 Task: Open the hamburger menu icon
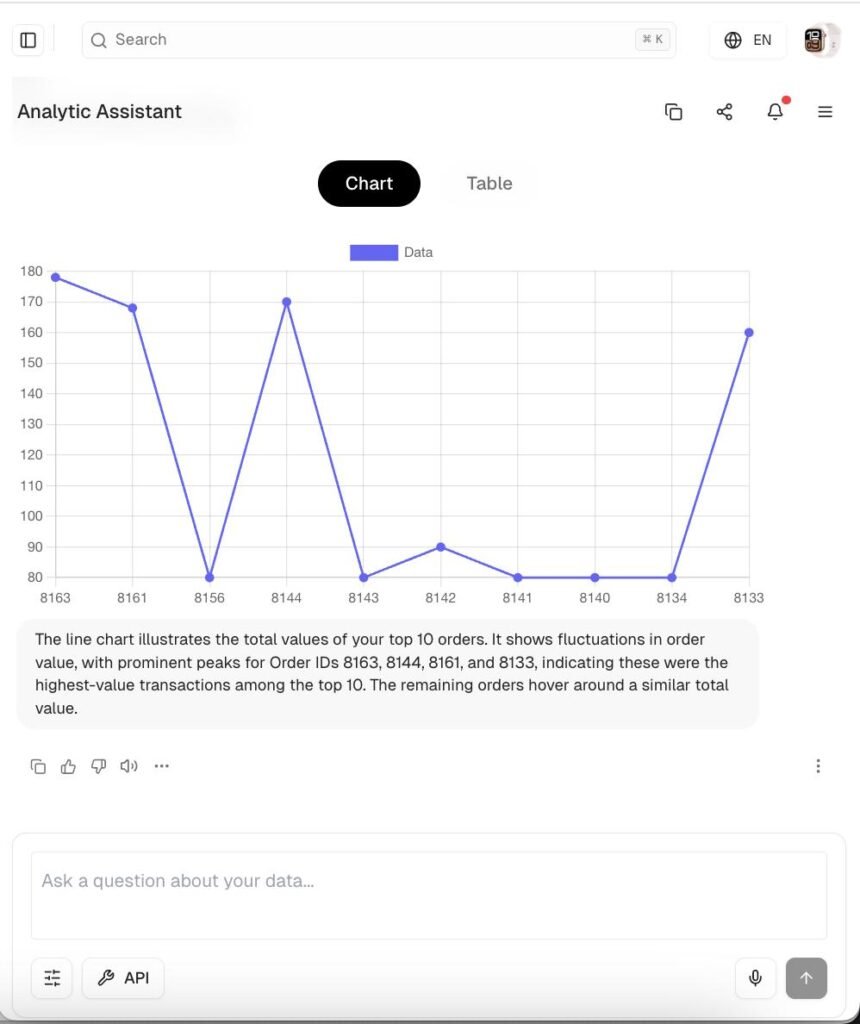tap(825, 112)
